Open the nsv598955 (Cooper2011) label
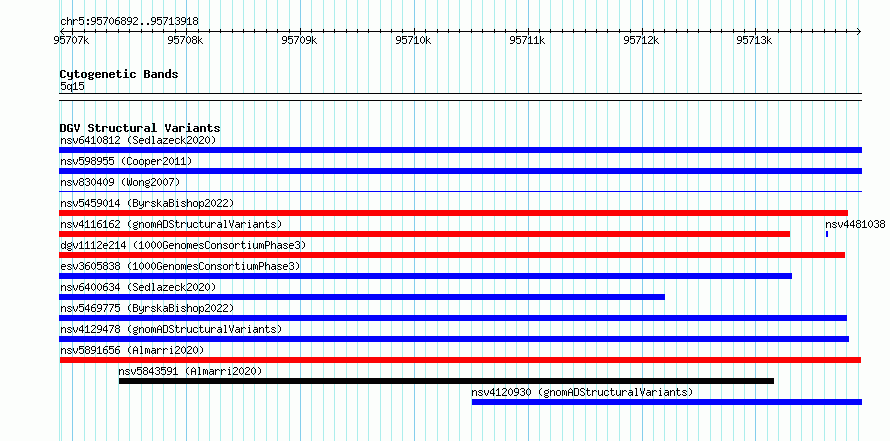This screenshot has width=890, height=441. [x=126, y=161]
